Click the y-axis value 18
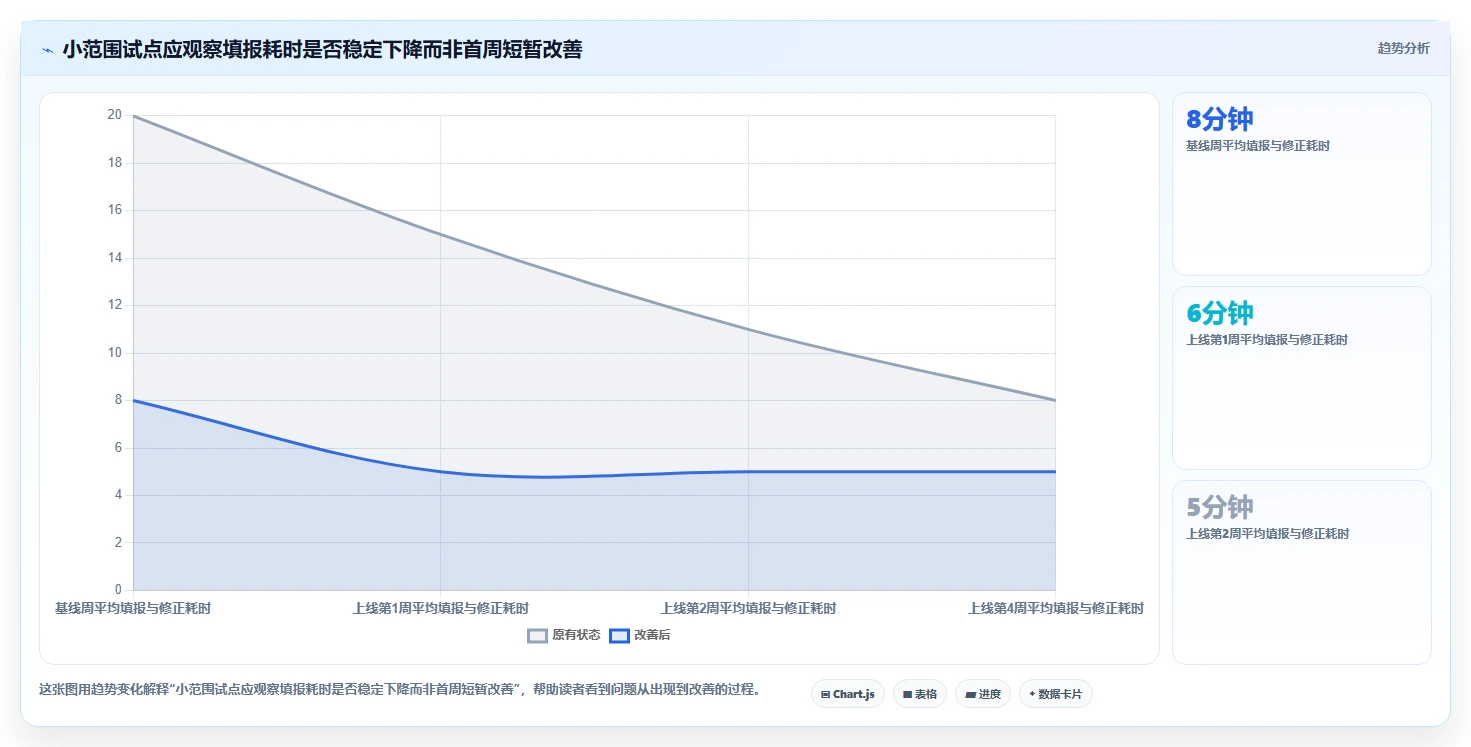 coord(115,163)
